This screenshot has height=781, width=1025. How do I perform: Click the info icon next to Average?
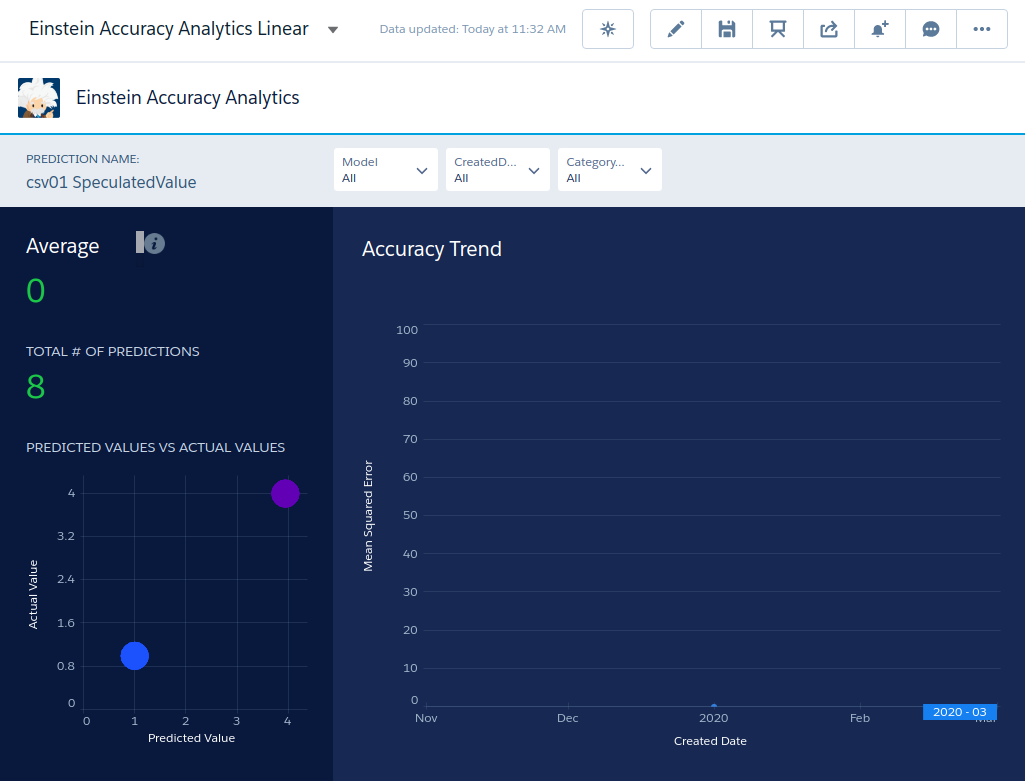[154, 244]
